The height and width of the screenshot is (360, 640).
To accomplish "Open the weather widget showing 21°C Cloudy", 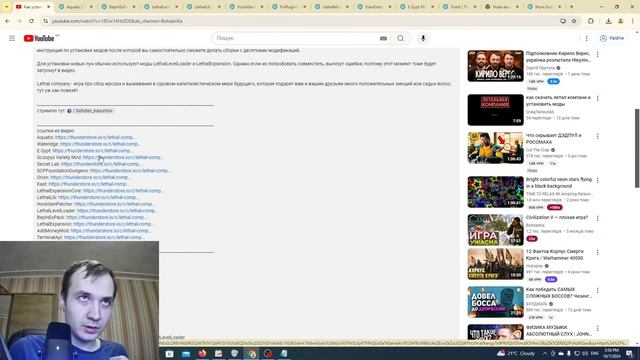I will click(516, 353).
